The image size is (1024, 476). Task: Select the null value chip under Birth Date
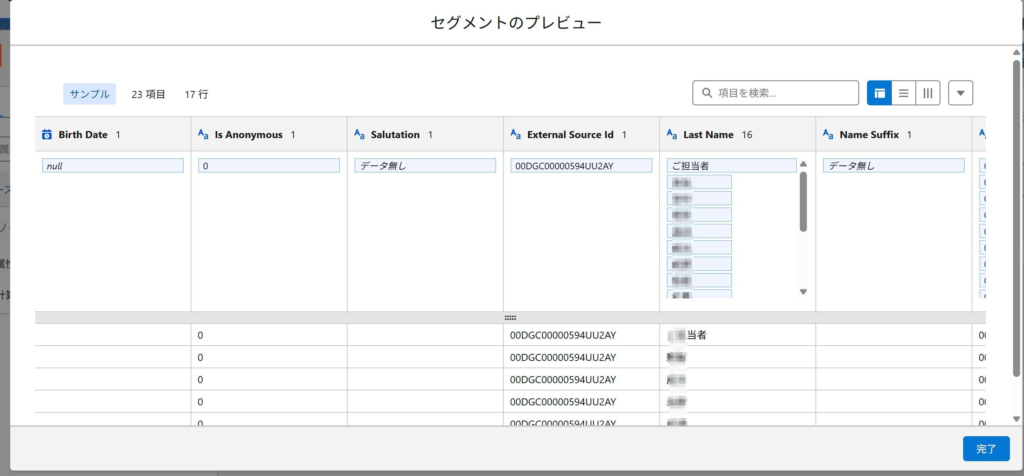pos(112,166)
